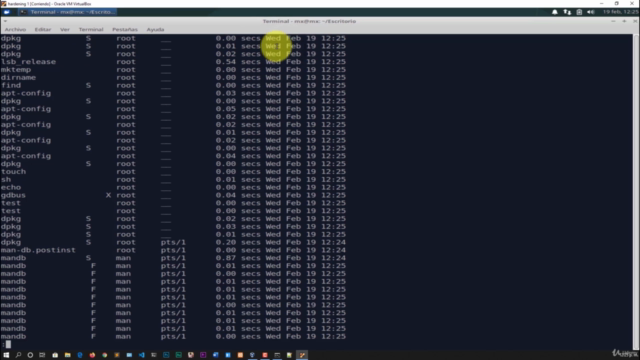Click the panel clock showing 19 feb, 12:25
Image resolution: width=640 pixels, height=360 pixels.
click(621, 12)
